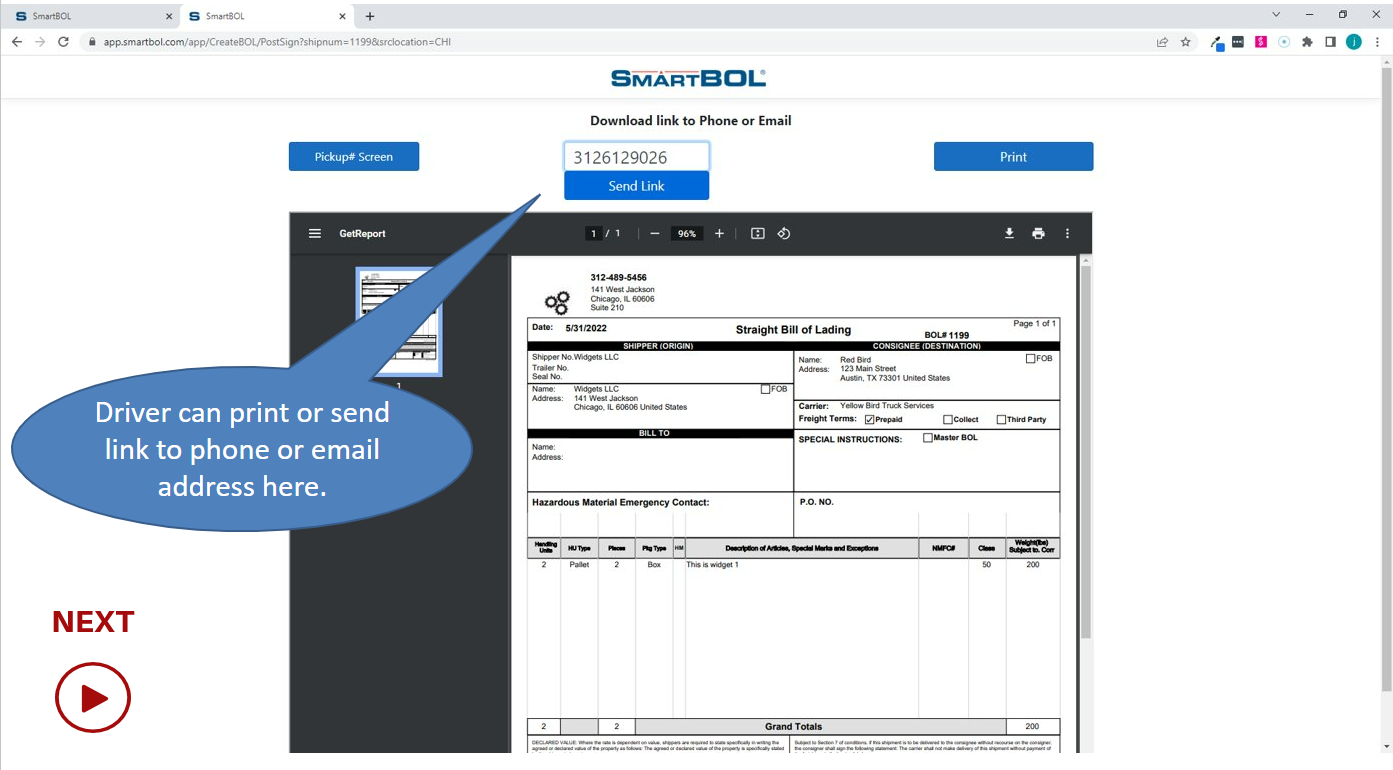The height and width of the screenshot is (770, 1393).
Task: Open the Chrome three-dot menu
Action: (1377, 42)
